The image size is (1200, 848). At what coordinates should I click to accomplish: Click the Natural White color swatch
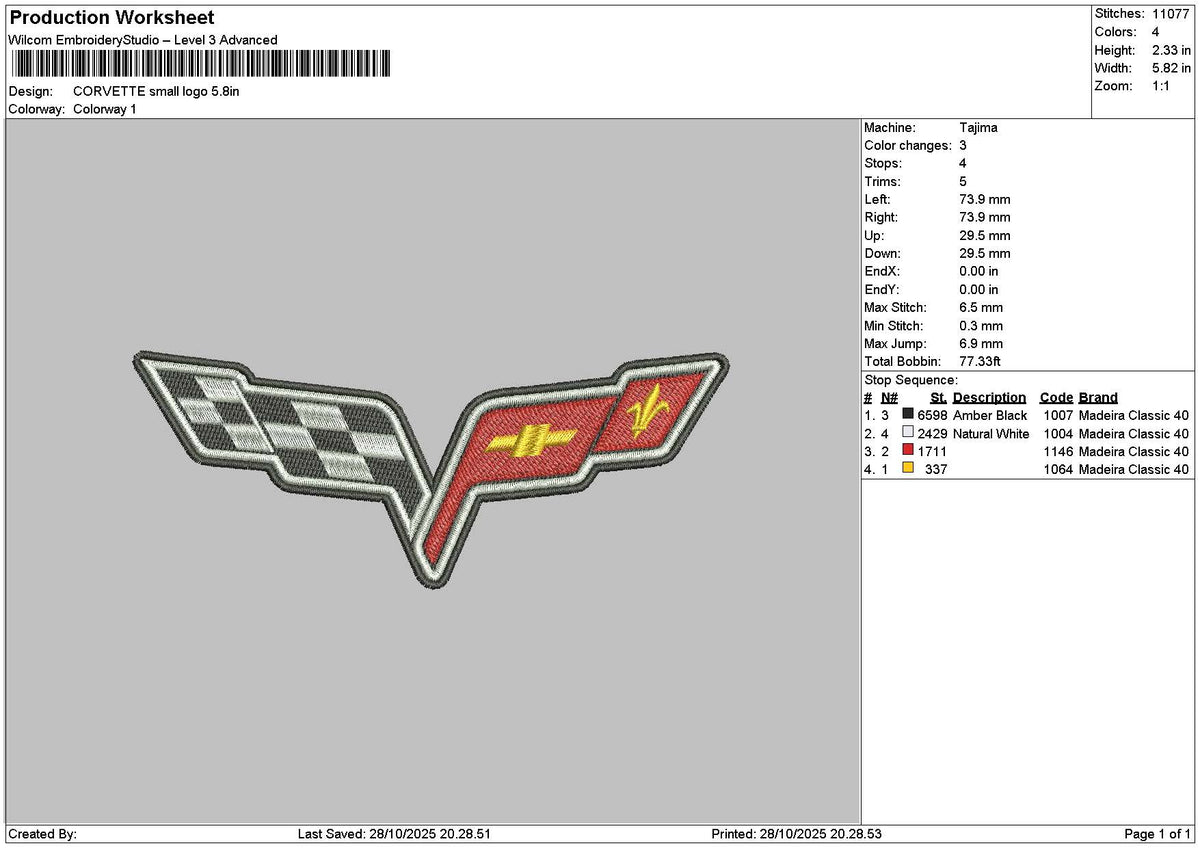pyautogui.click(x=908, y=433)
